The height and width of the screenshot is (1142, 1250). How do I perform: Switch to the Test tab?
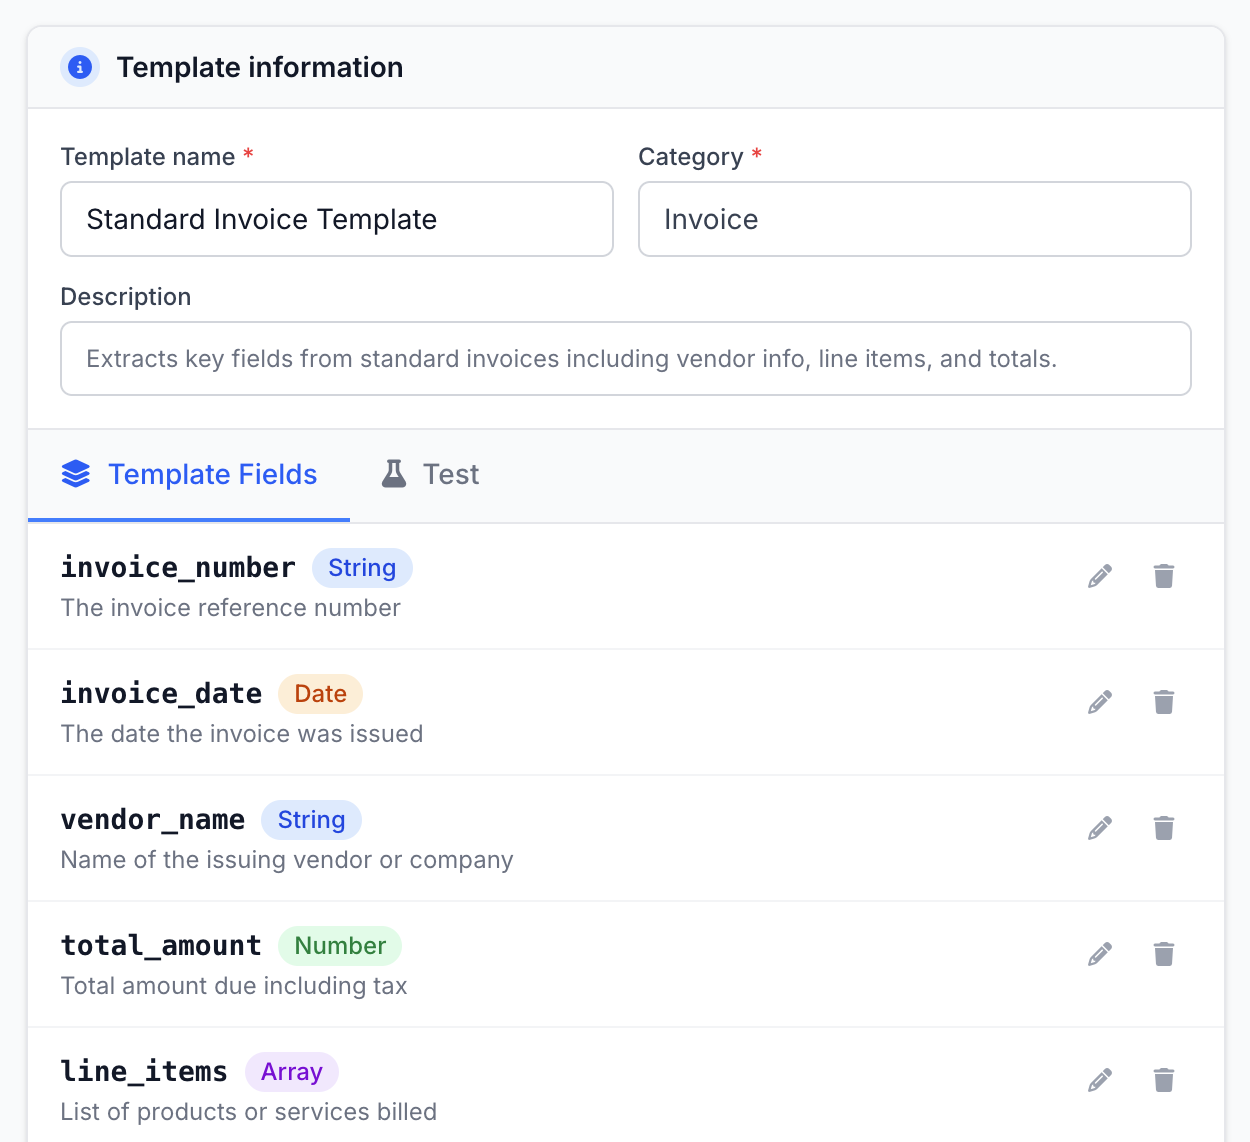click(451, 473)
